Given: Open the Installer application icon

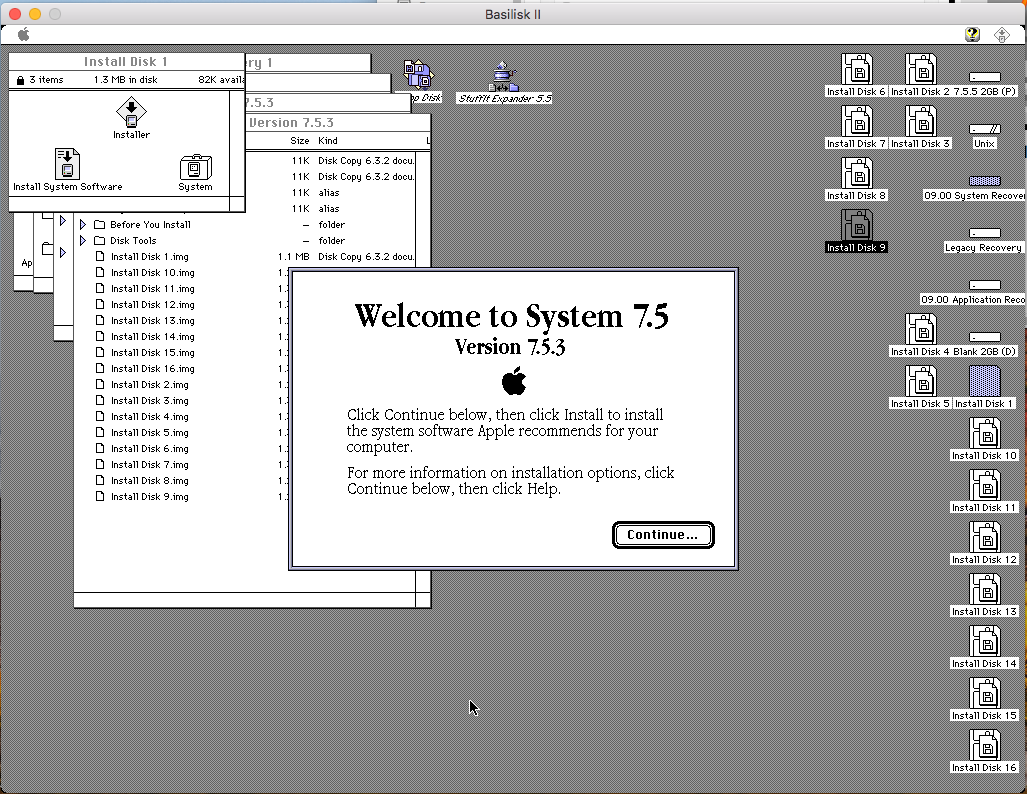Looking at the screenshot, I should tap(130, 118).
